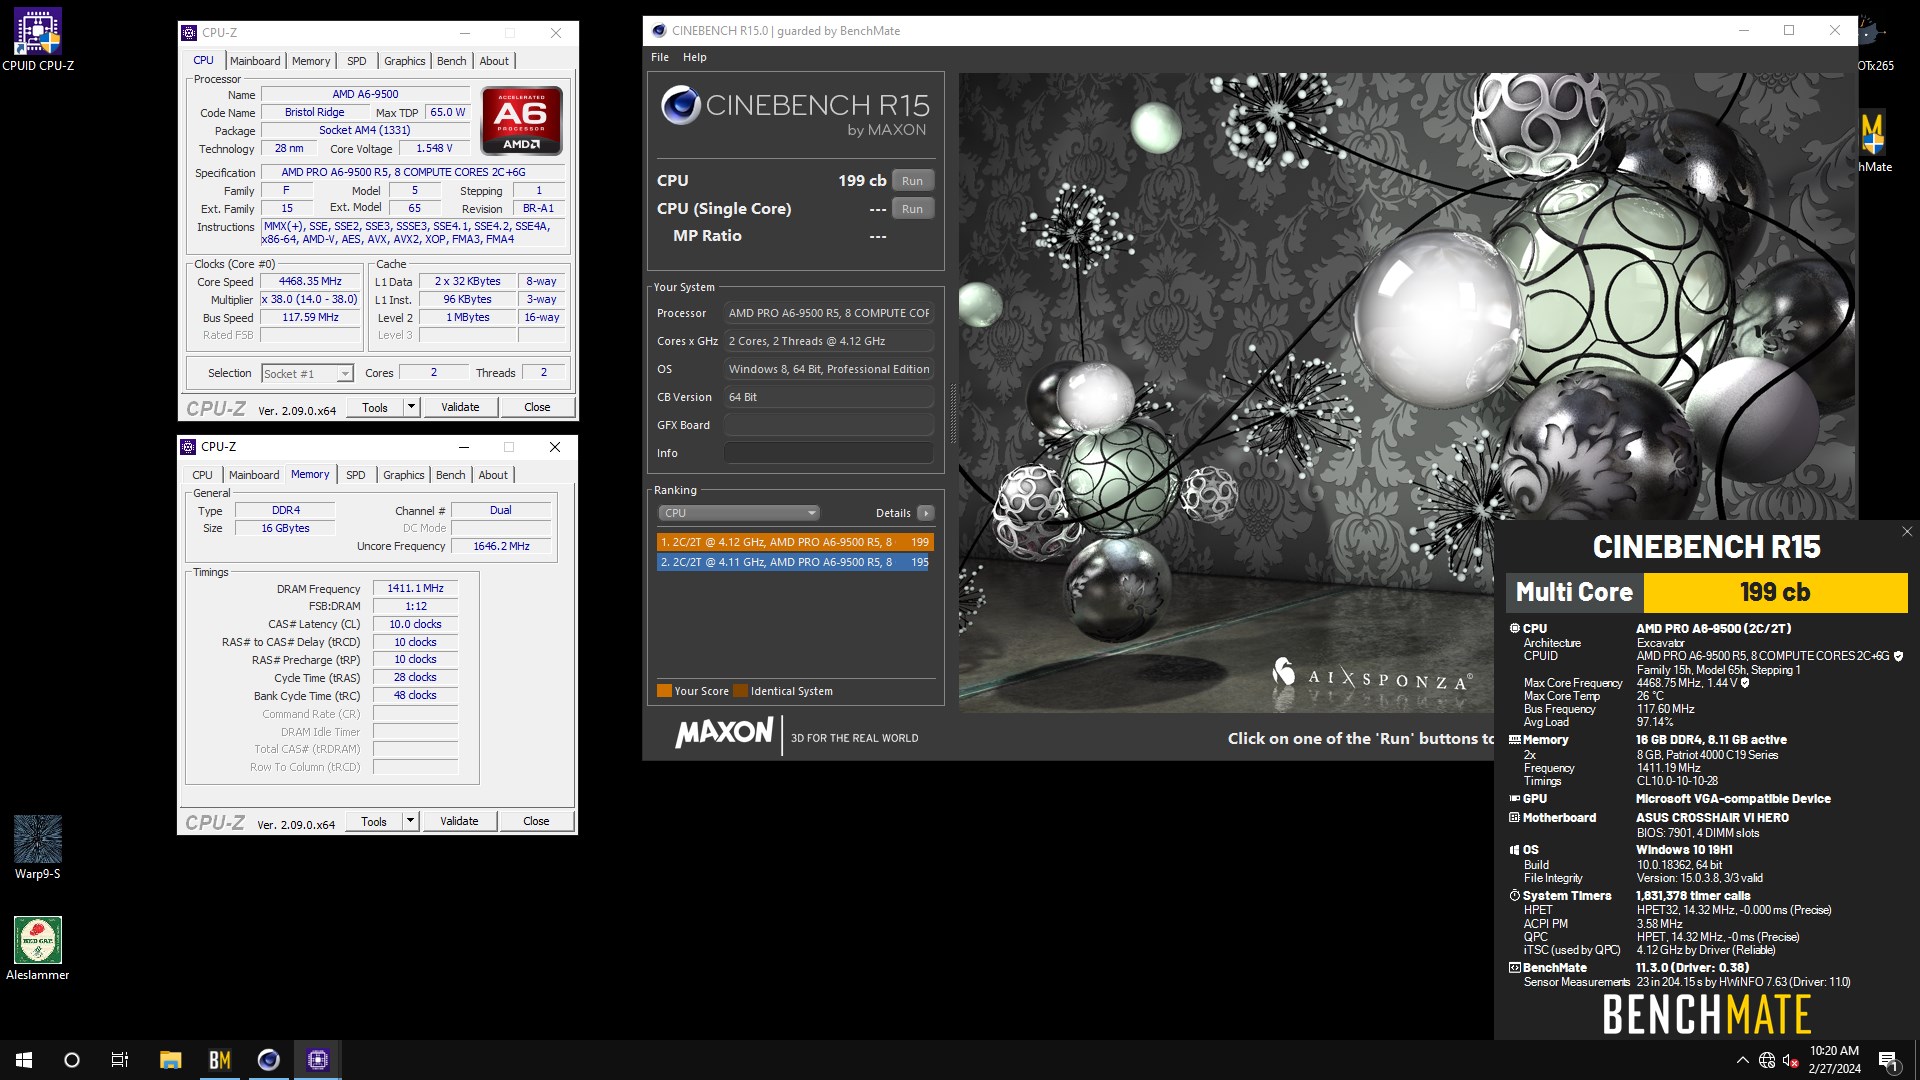Open the Tools dropdown arrow in top CPU-Z
The width and height of the screenshot is (1920, 1080).
411,407
